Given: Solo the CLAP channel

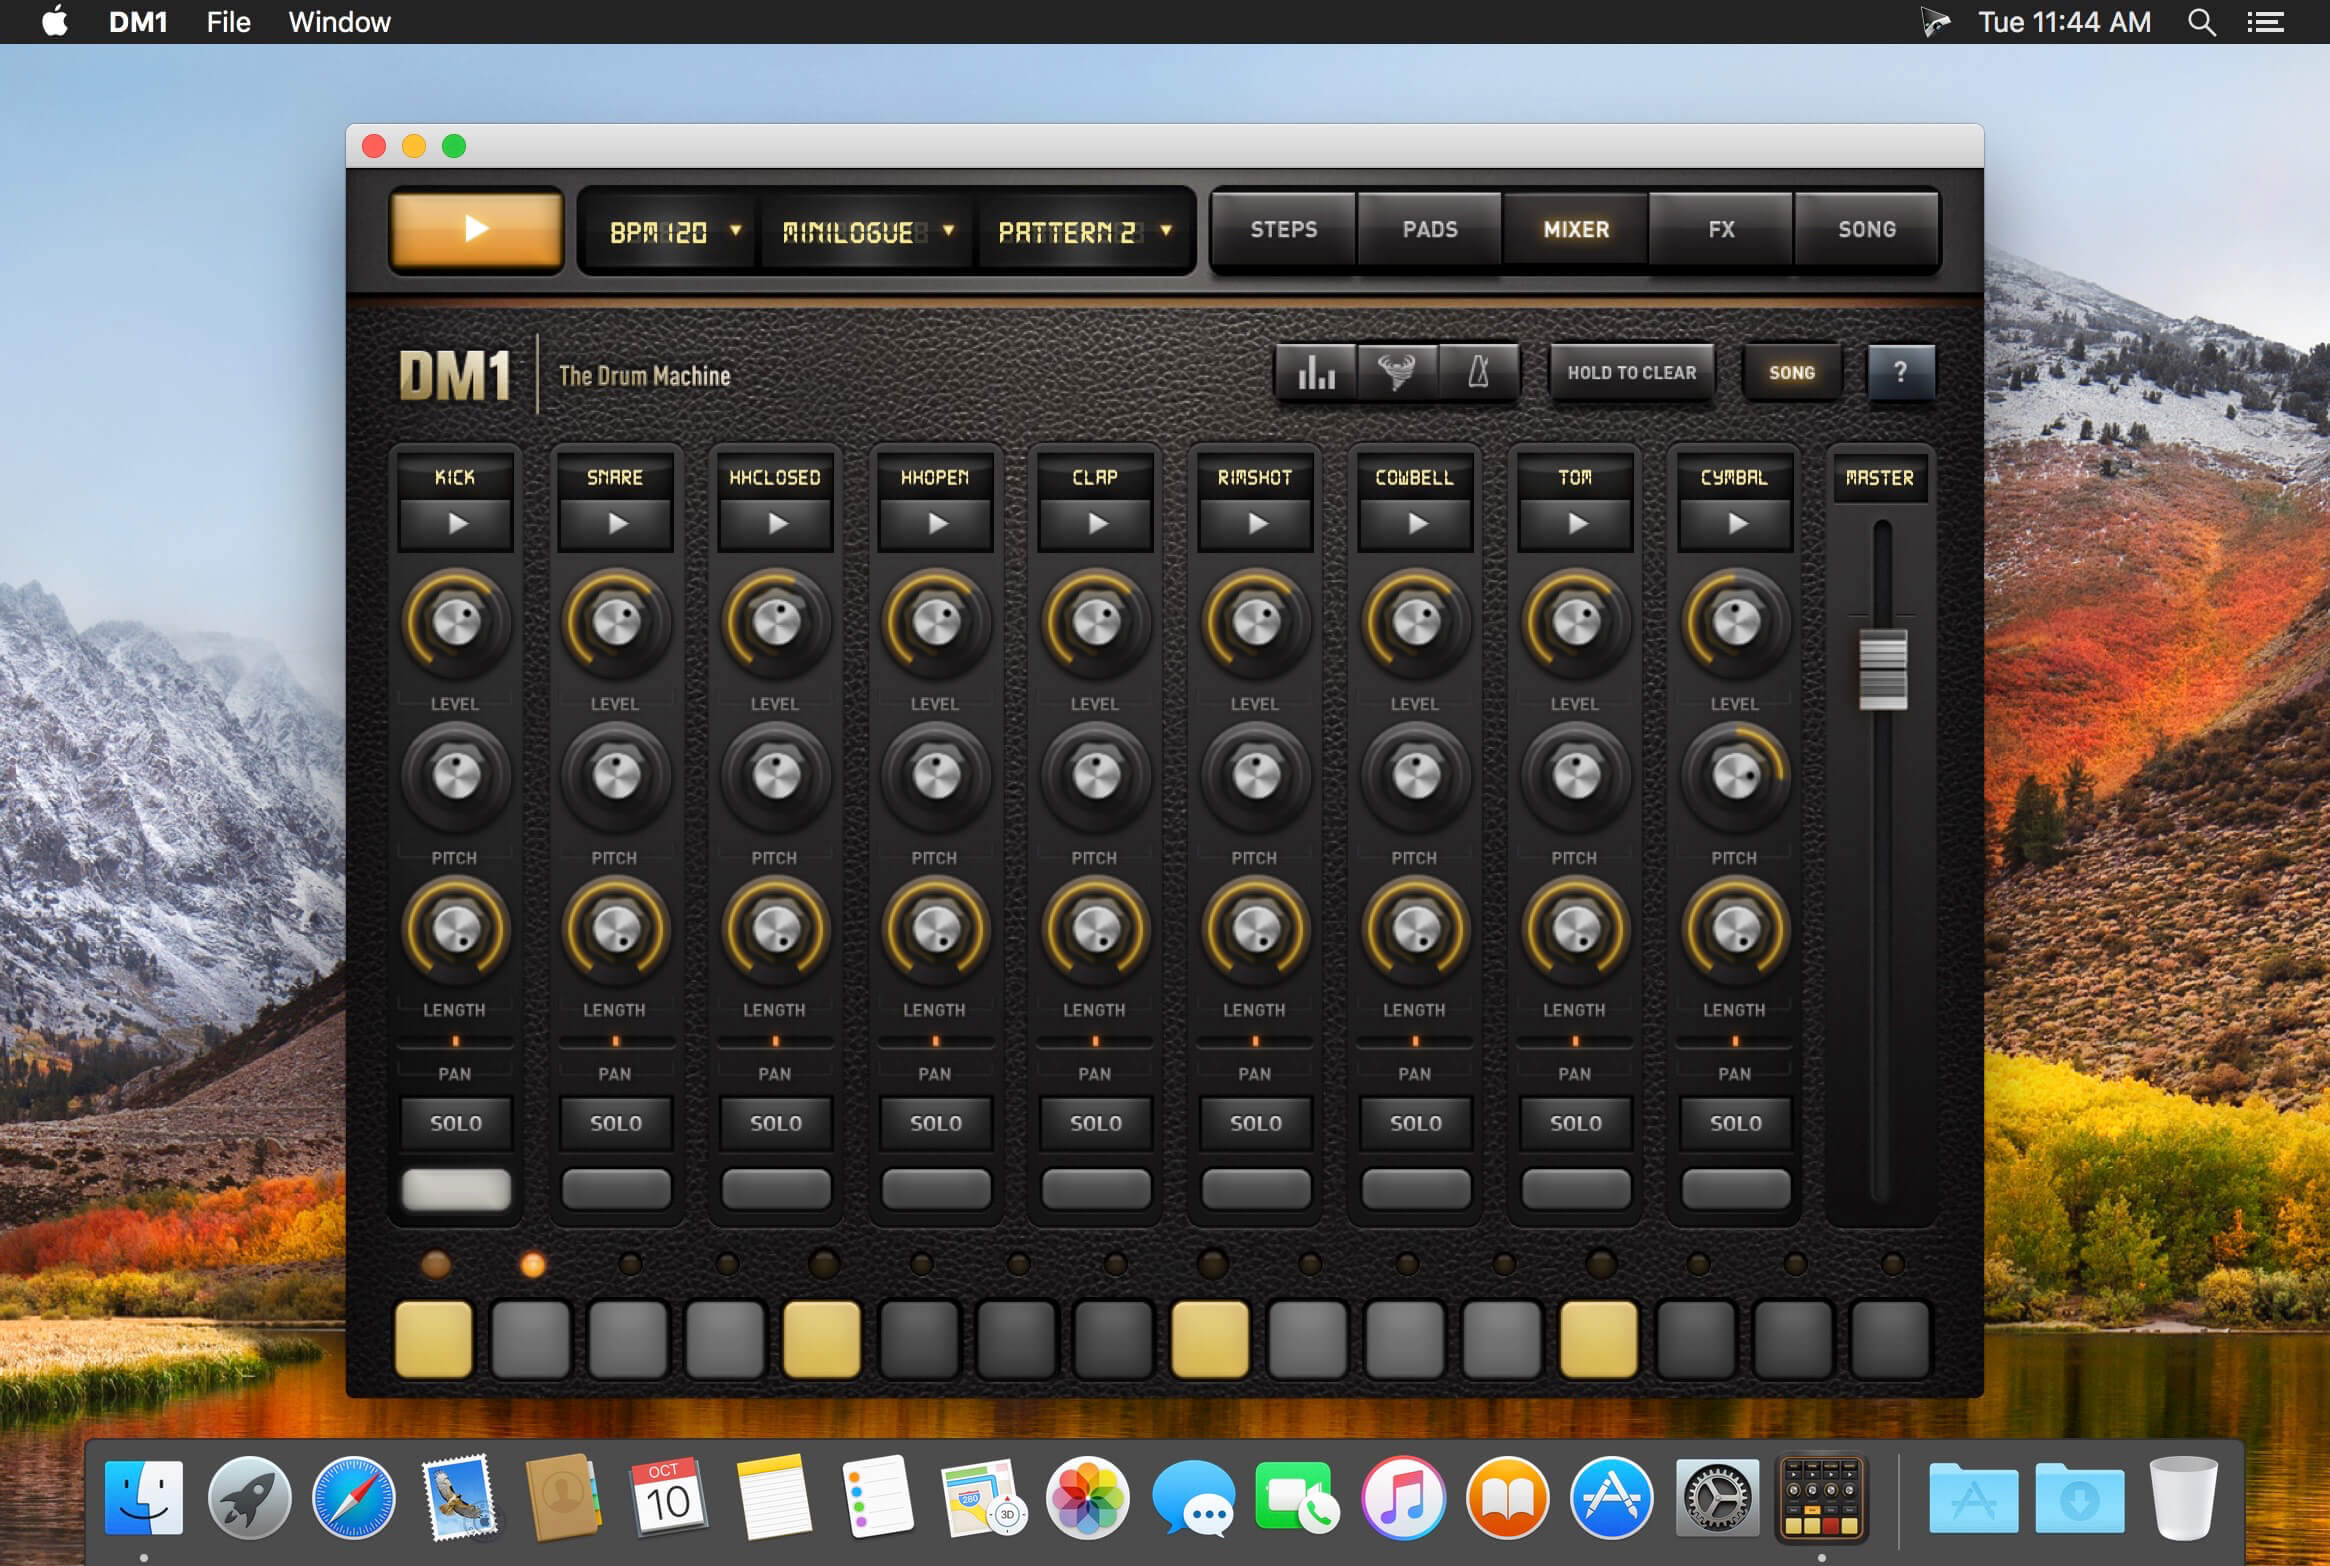Looking at the screenshot, I should pos(1096,1123).
